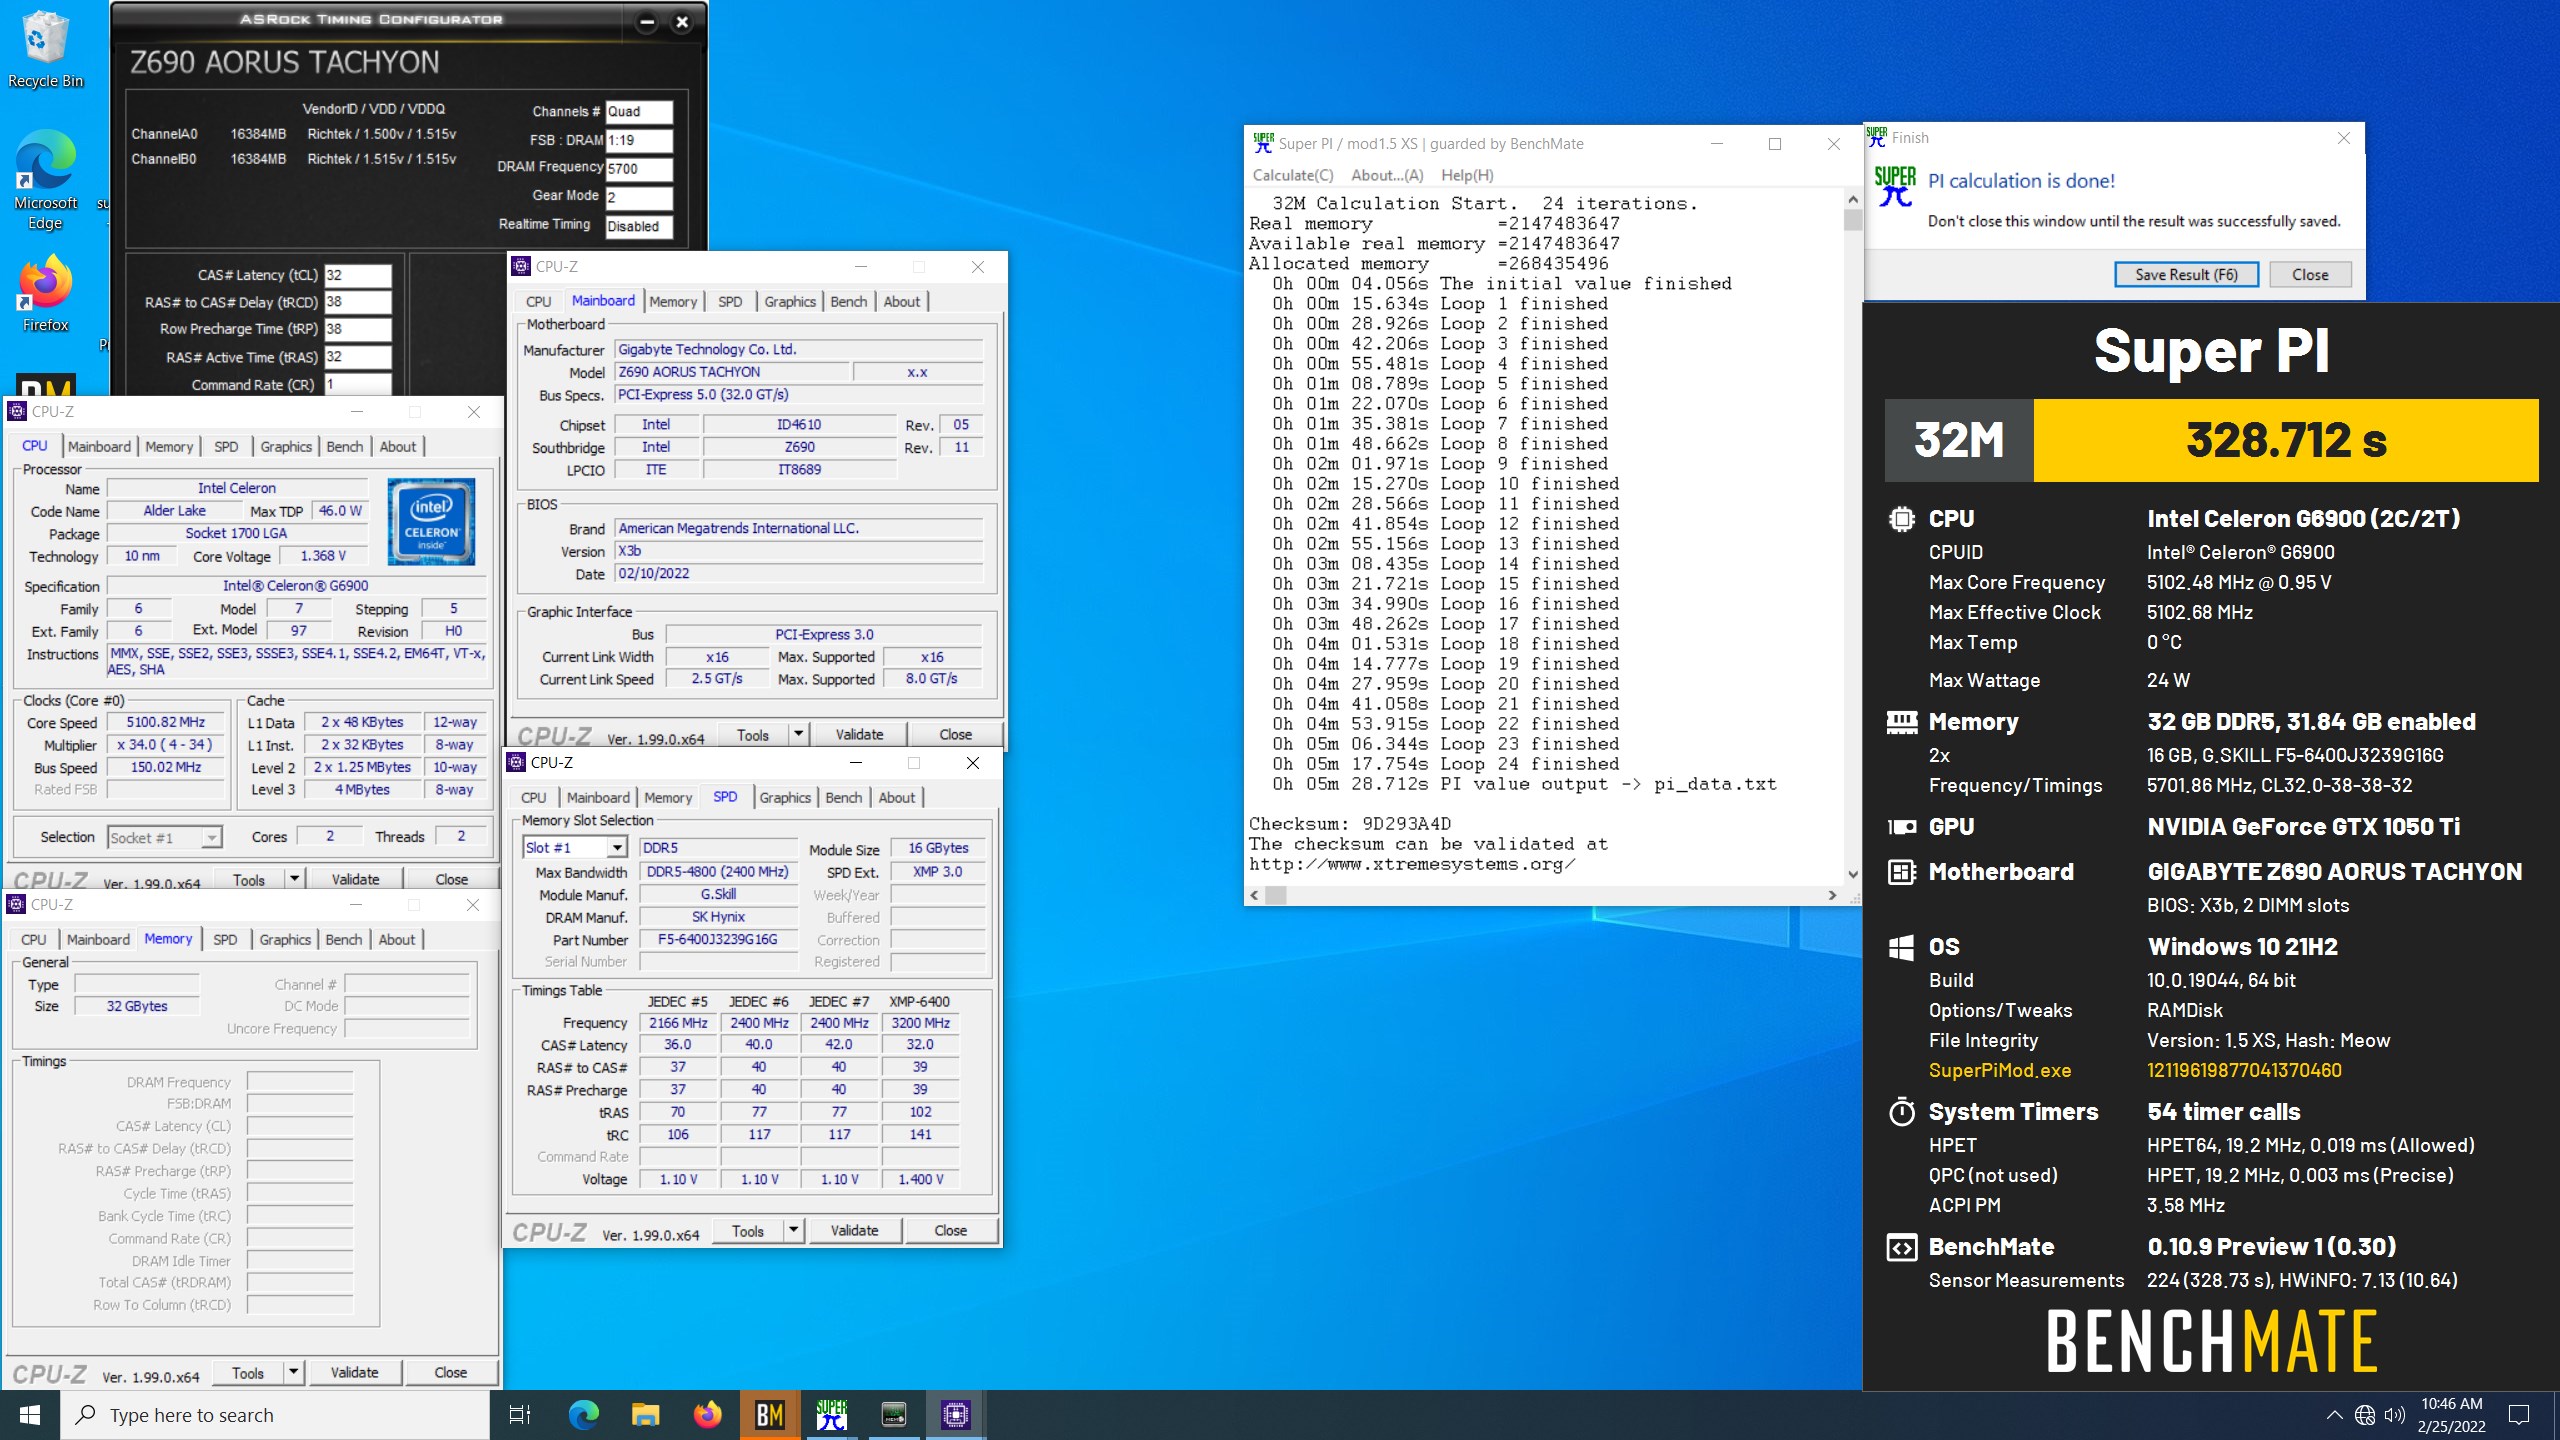
Task: Click the Super PI horizontal scrollbar right arrow
Action: coord(1832,895)
